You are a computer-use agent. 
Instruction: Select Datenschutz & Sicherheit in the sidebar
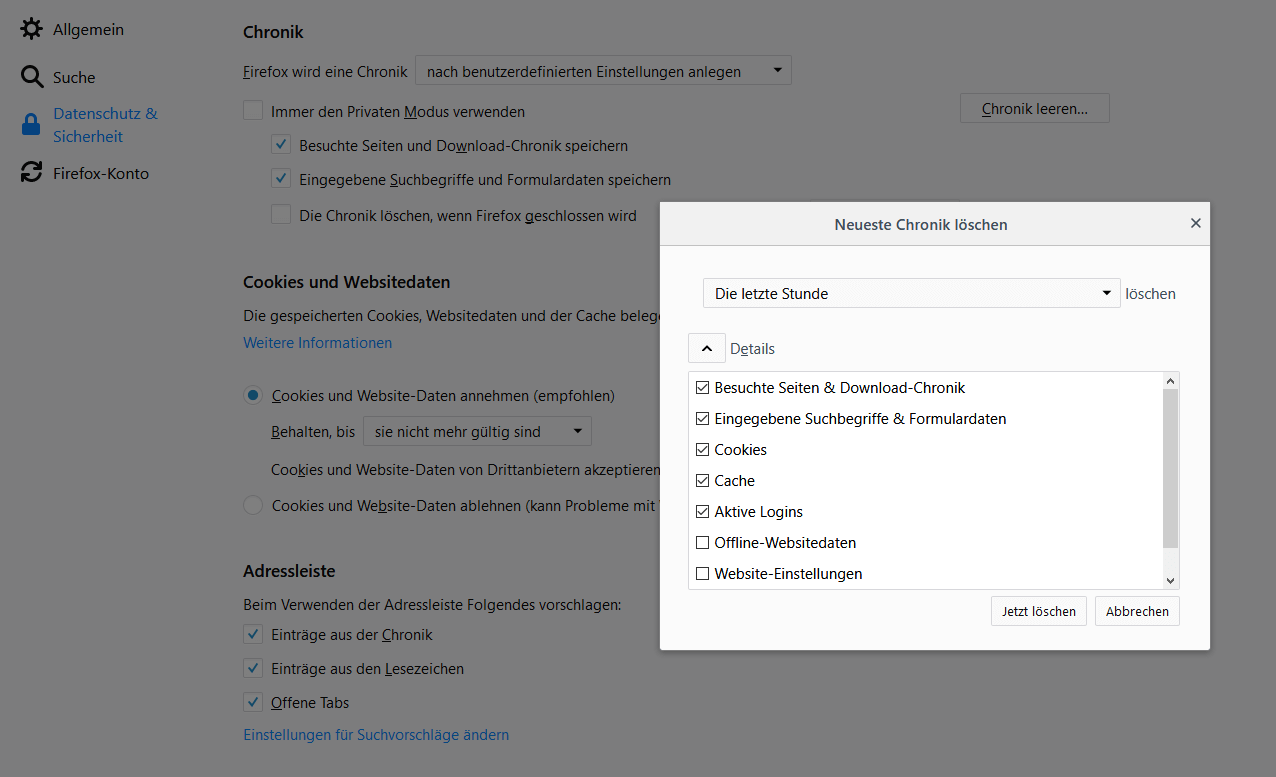pyautogui.click(x=105, y=125)
